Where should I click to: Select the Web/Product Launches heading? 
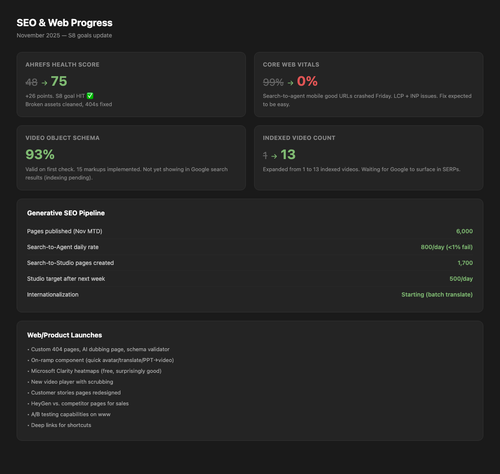pyautogui.click(x=64, y=335)
